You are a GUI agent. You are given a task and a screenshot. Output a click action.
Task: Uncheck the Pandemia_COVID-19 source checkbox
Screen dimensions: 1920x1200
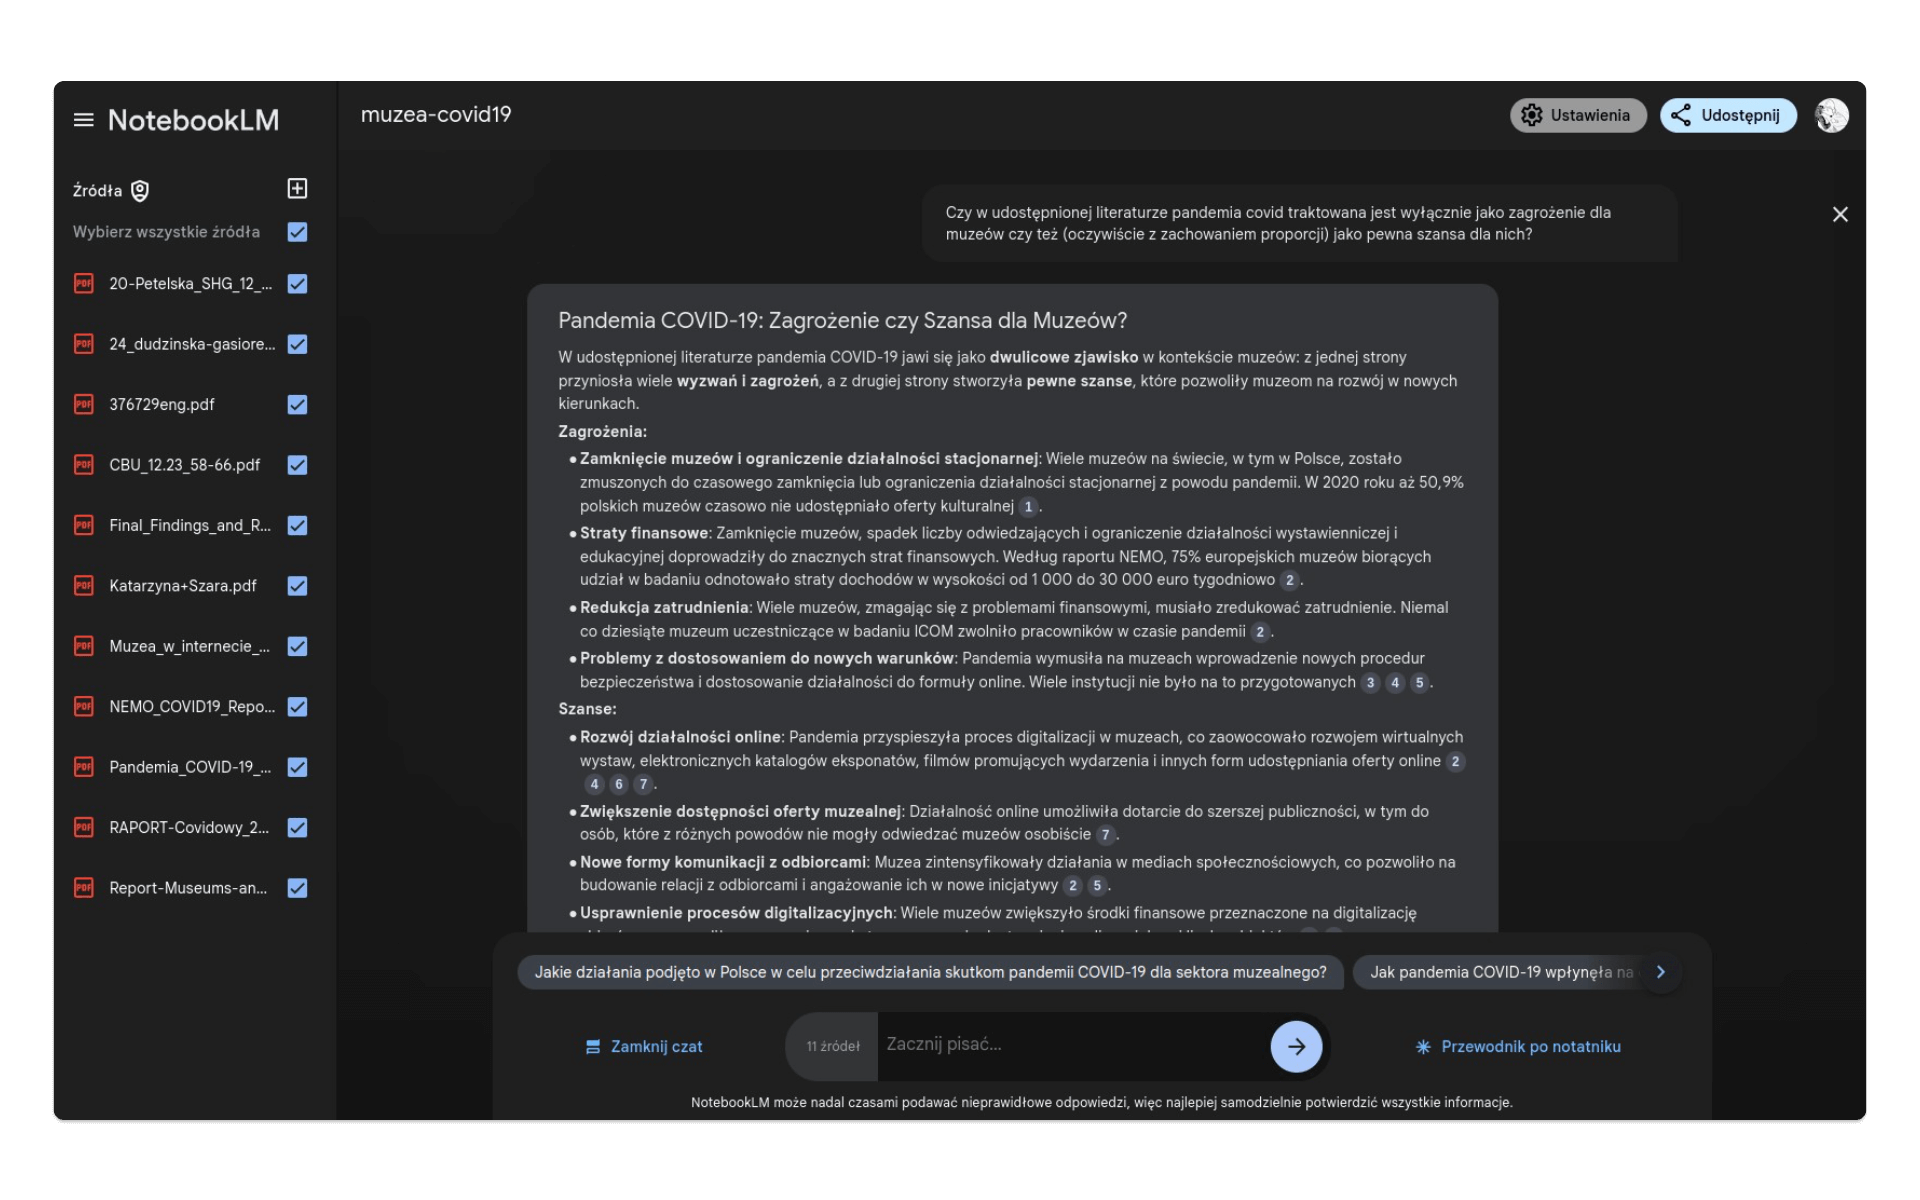(x=297, y=767)
